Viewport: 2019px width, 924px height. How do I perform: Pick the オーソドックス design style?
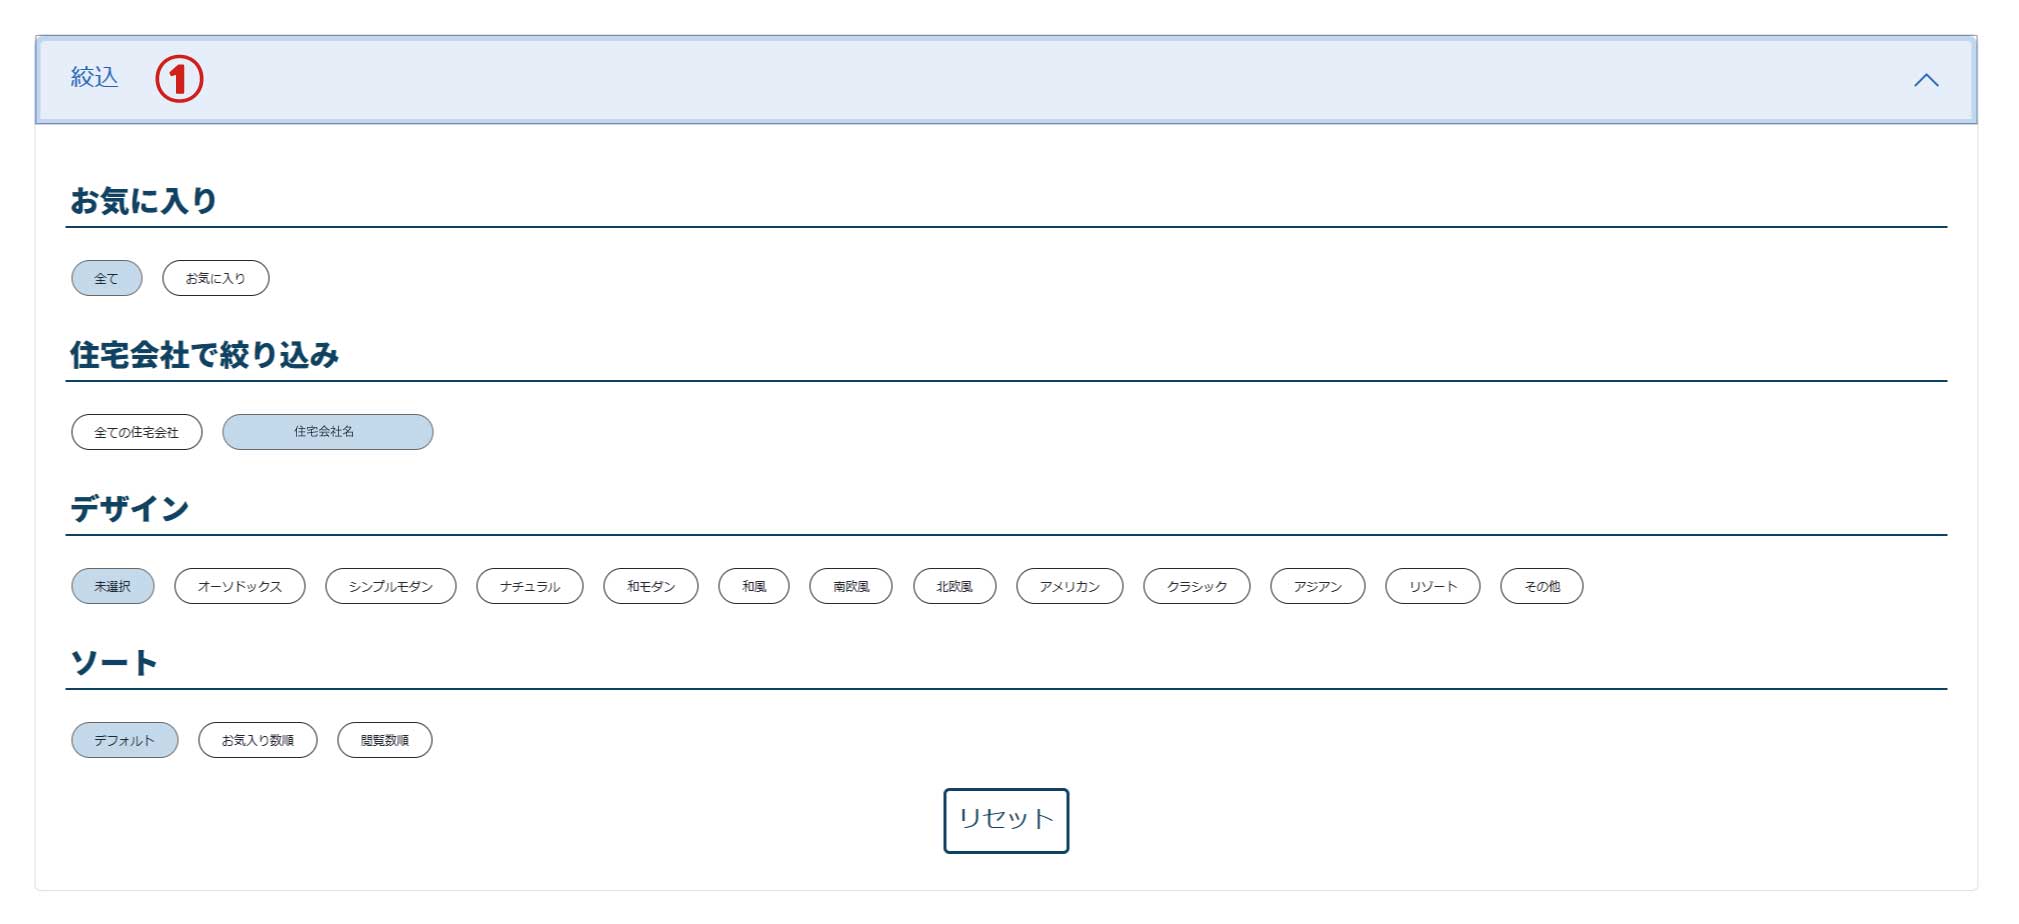click(239, 587)
